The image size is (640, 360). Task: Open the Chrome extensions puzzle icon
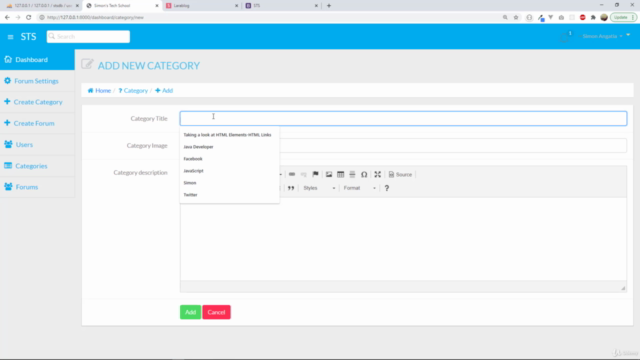pos(593,17)
